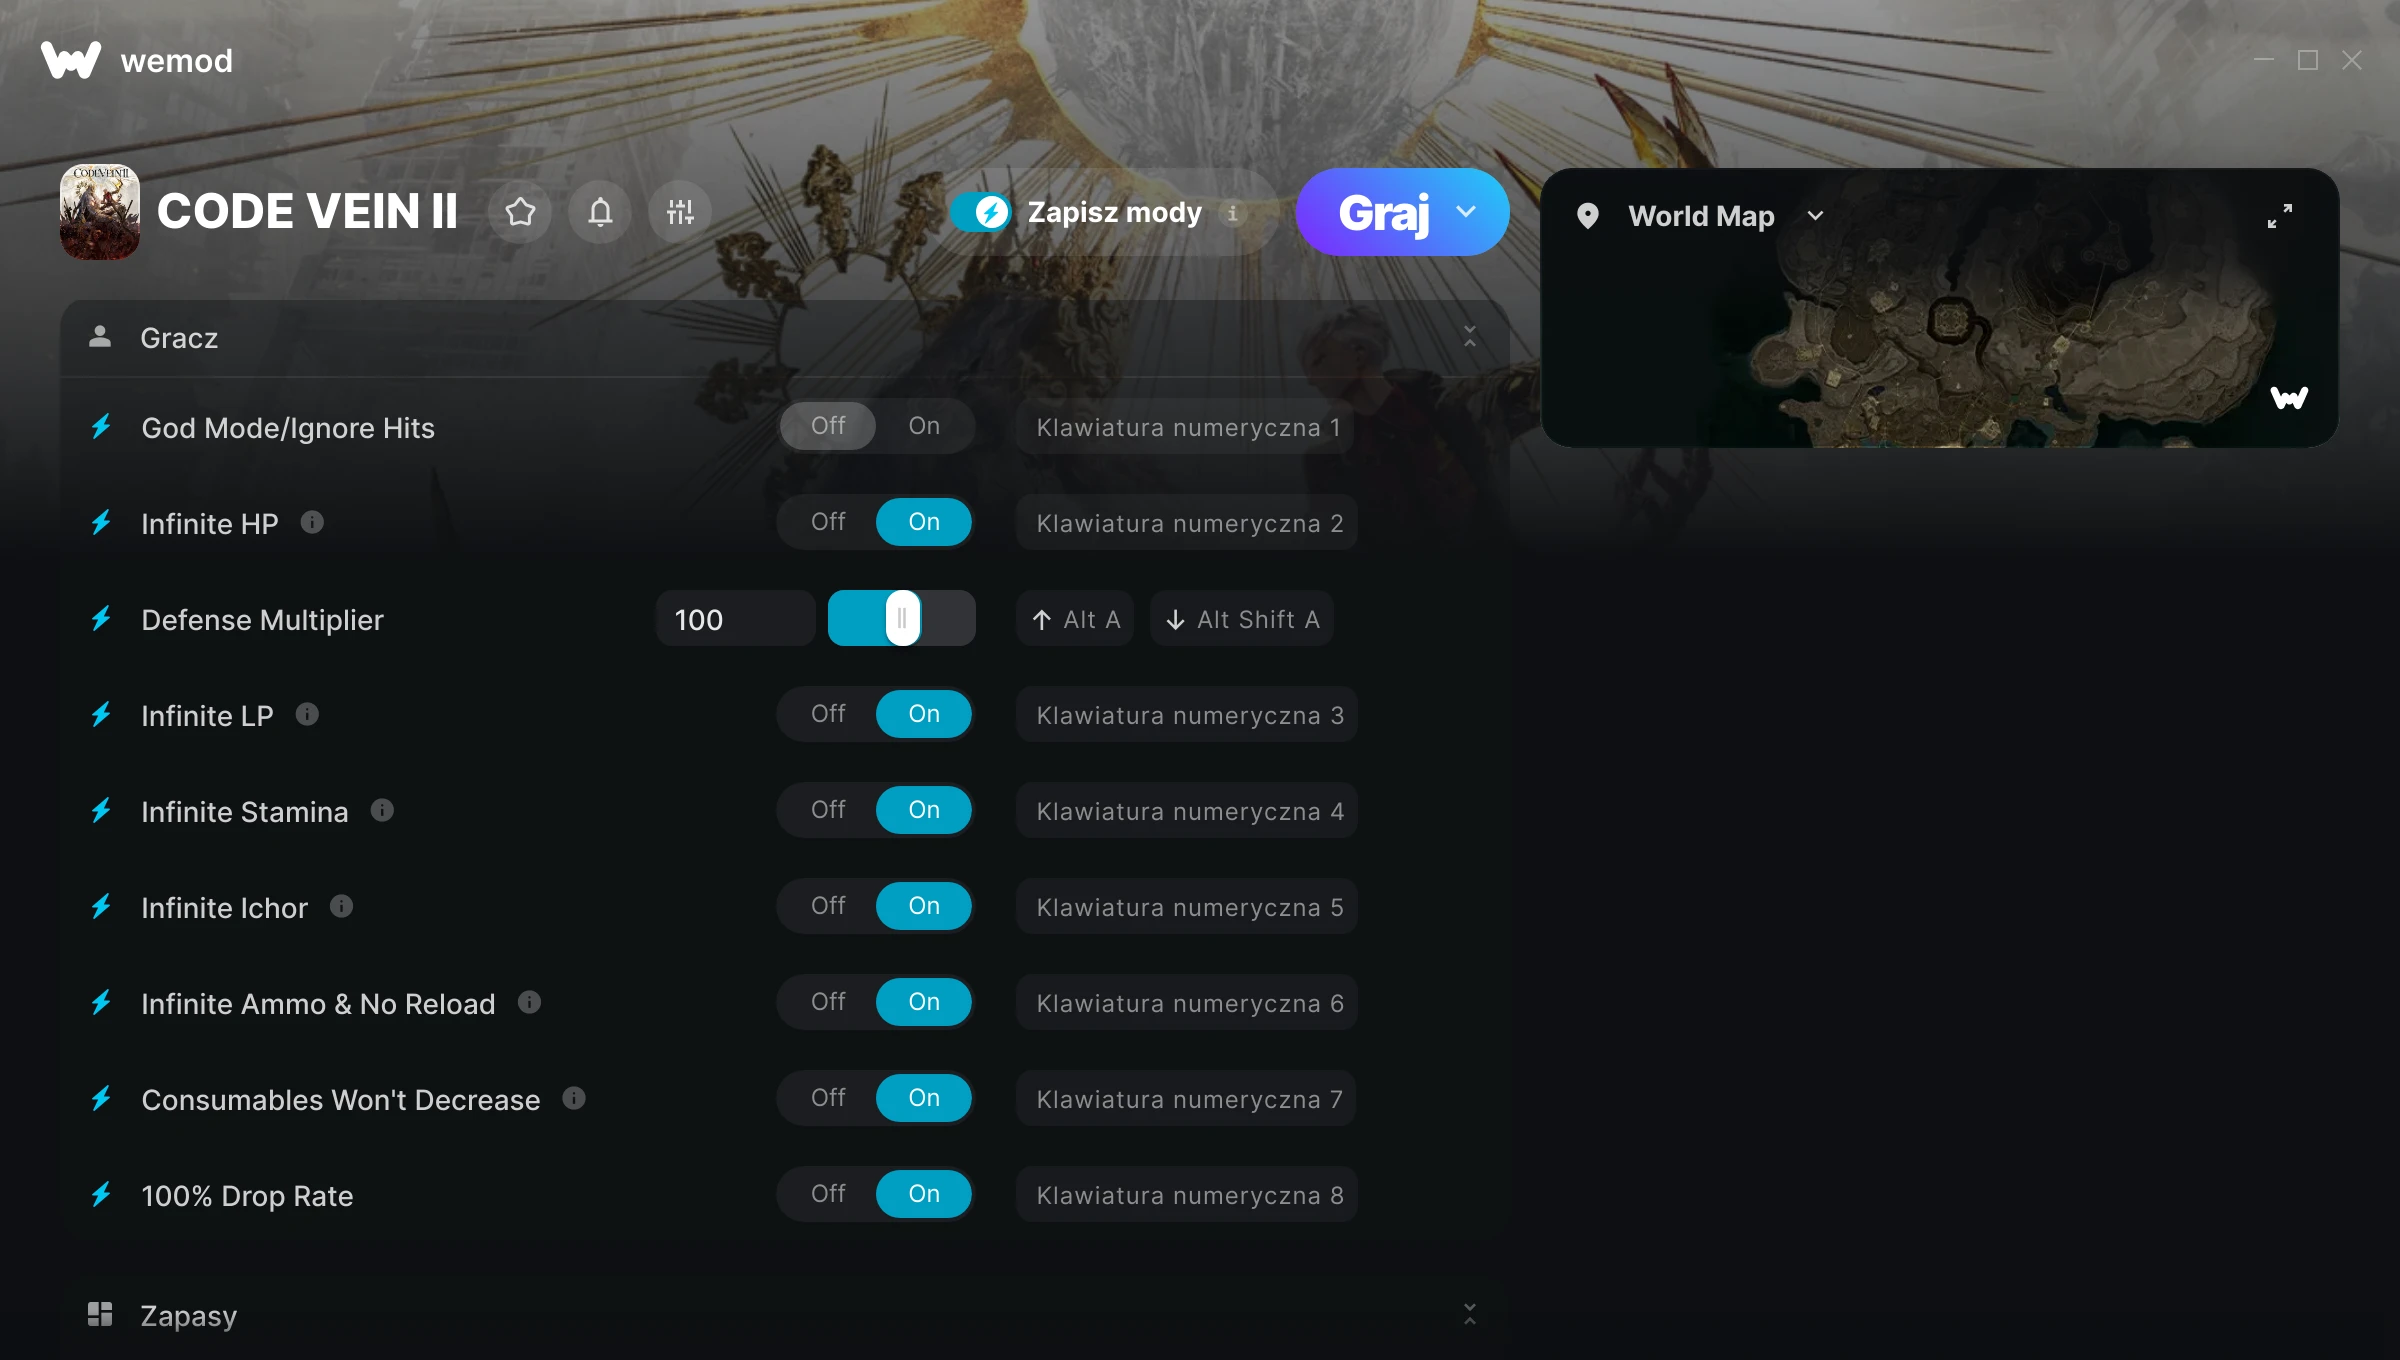Open the Graj button dropdown arrow
This screenshot has width=2400, height=1360.
pos(1466,212)
